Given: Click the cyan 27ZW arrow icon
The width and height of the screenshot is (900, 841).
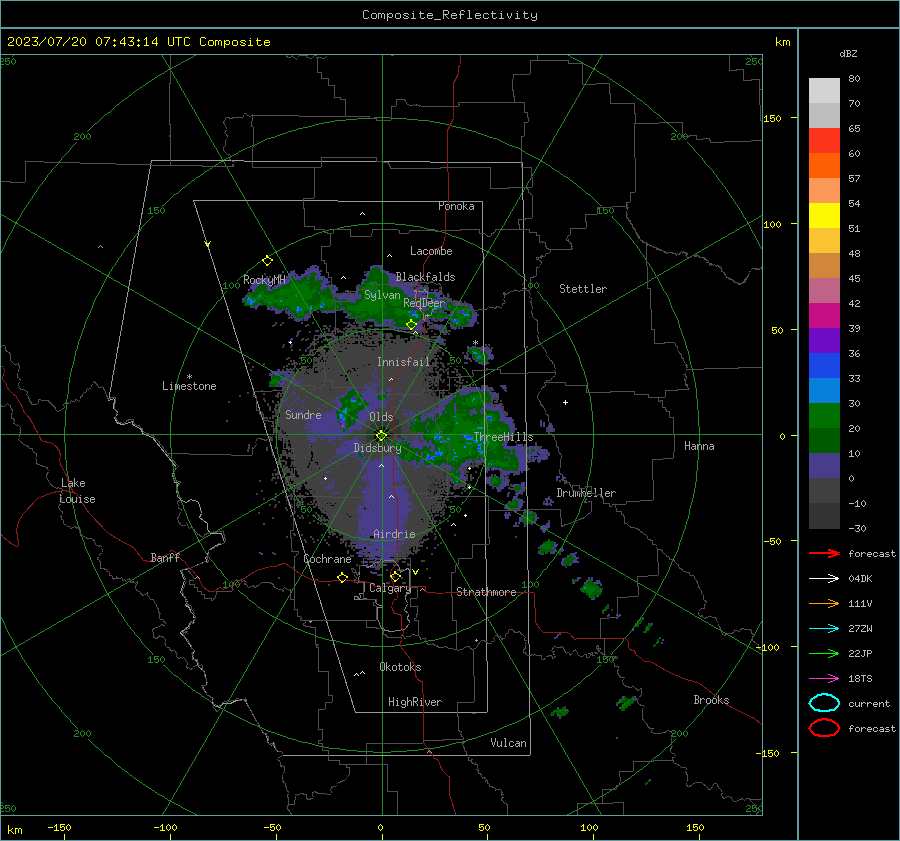Looking at the screenshot, I should point(824,628).
